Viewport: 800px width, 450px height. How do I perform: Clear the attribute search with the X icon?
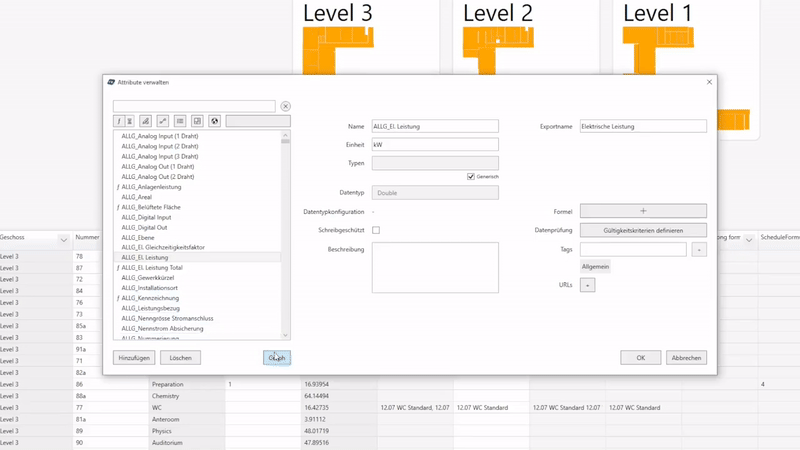click(285, 106)
